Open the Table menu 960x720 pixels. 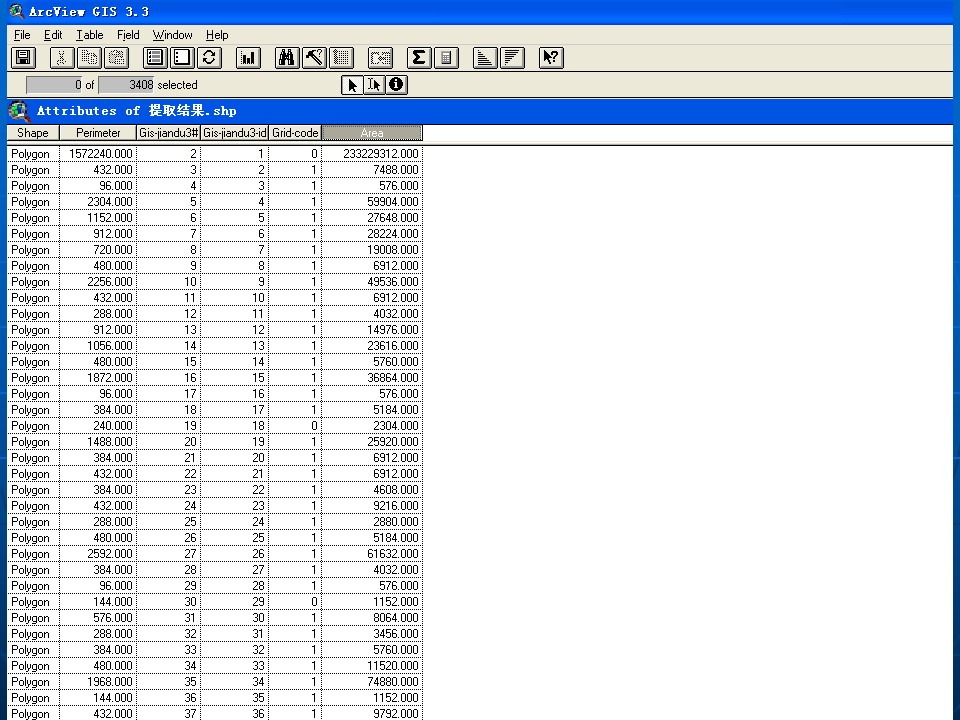(89, 35)
